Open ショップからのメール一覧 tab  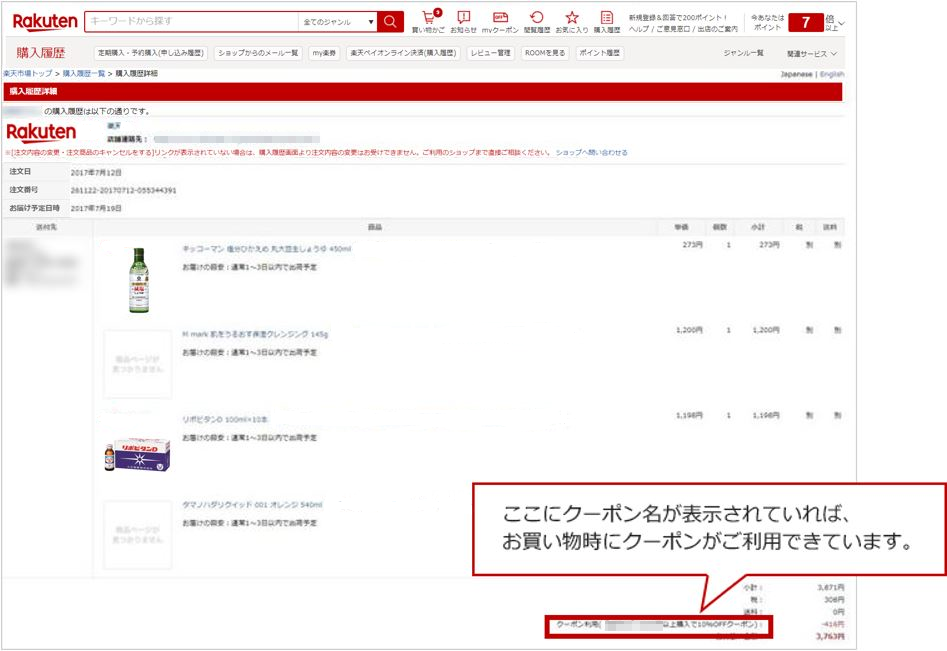(257, 53)
